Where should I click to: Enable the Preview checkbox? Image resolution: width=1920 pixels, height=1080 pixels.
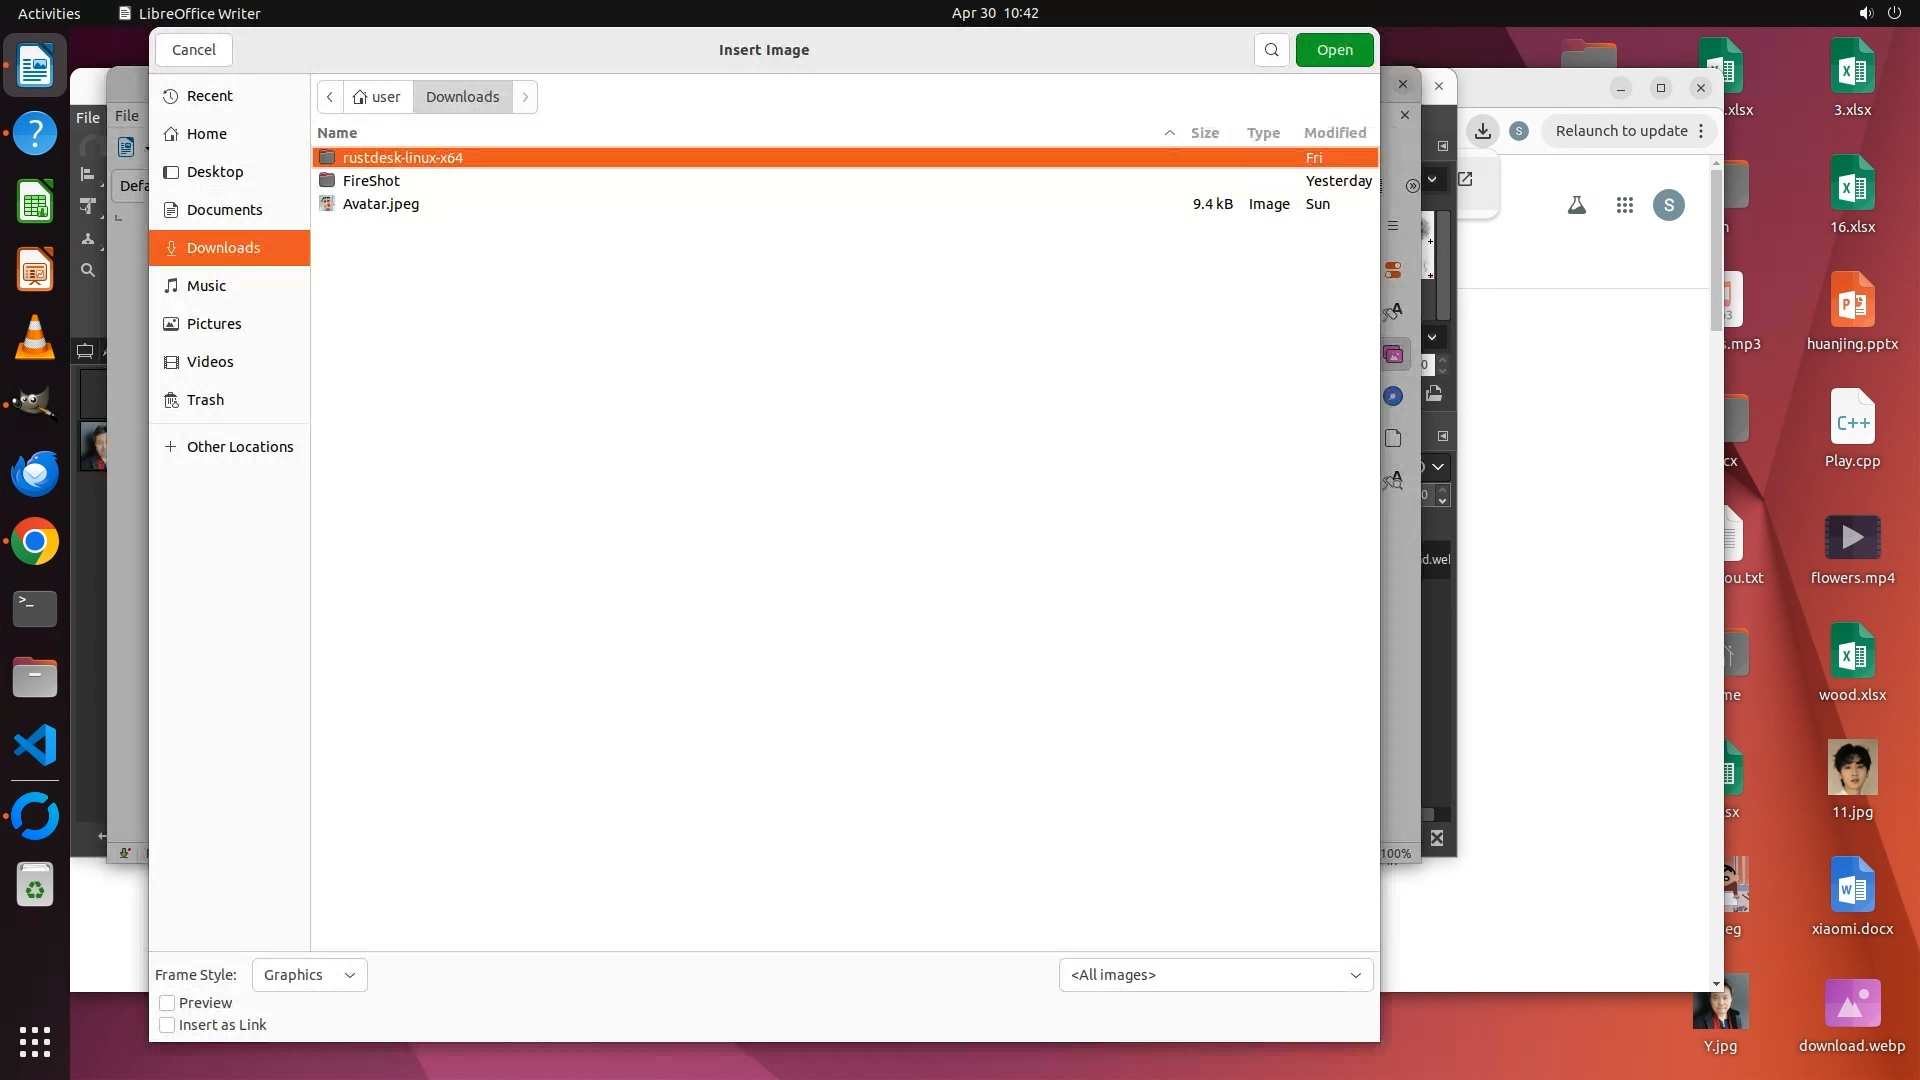pos(167,1003)
